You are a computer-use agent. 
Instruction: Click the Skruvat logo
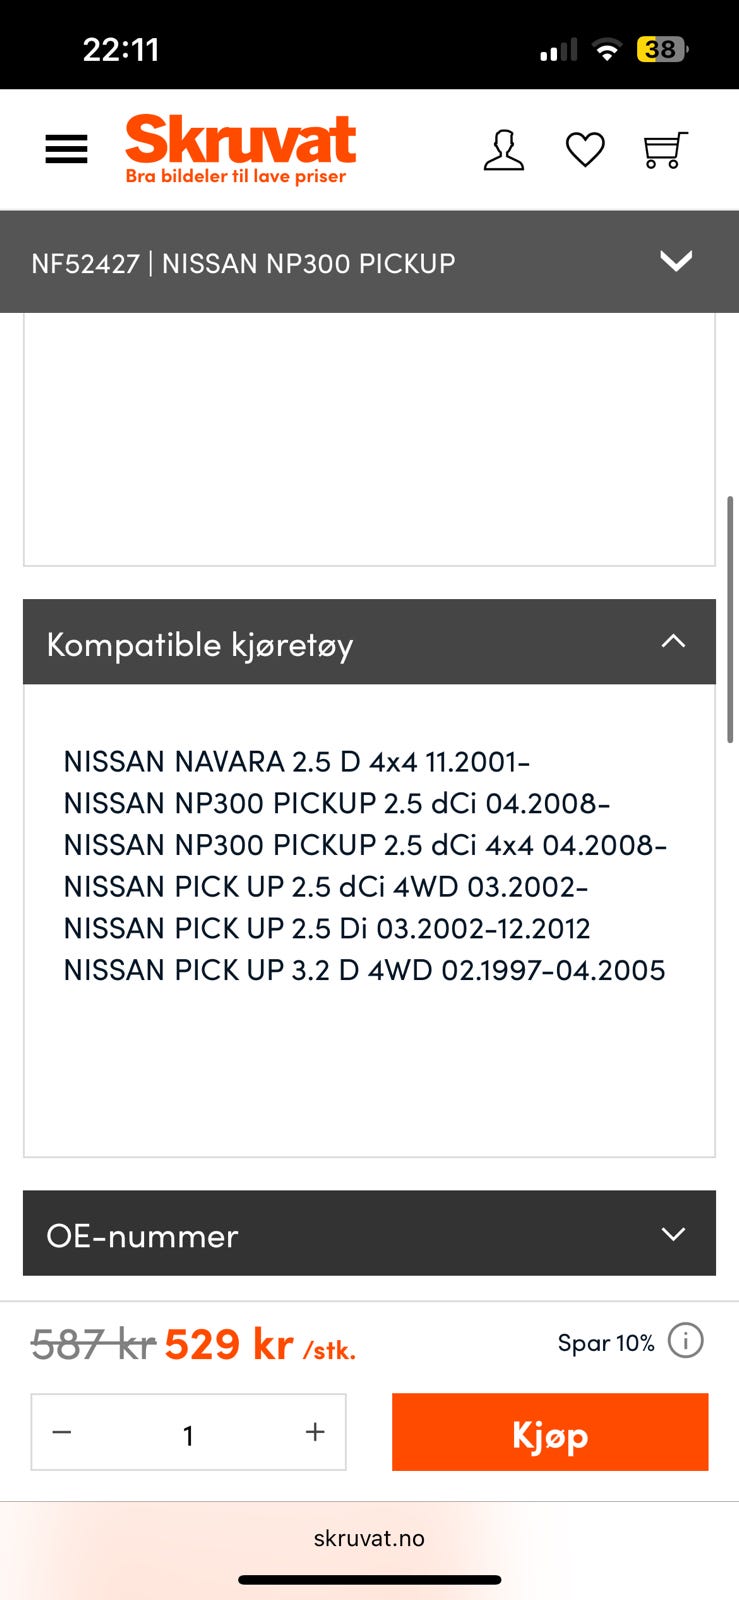(240, 149)
